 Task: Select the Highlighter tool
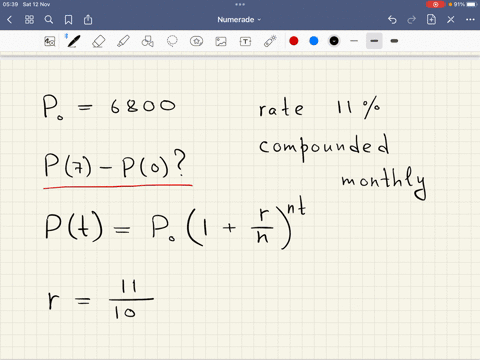click(x=123, y=41)
